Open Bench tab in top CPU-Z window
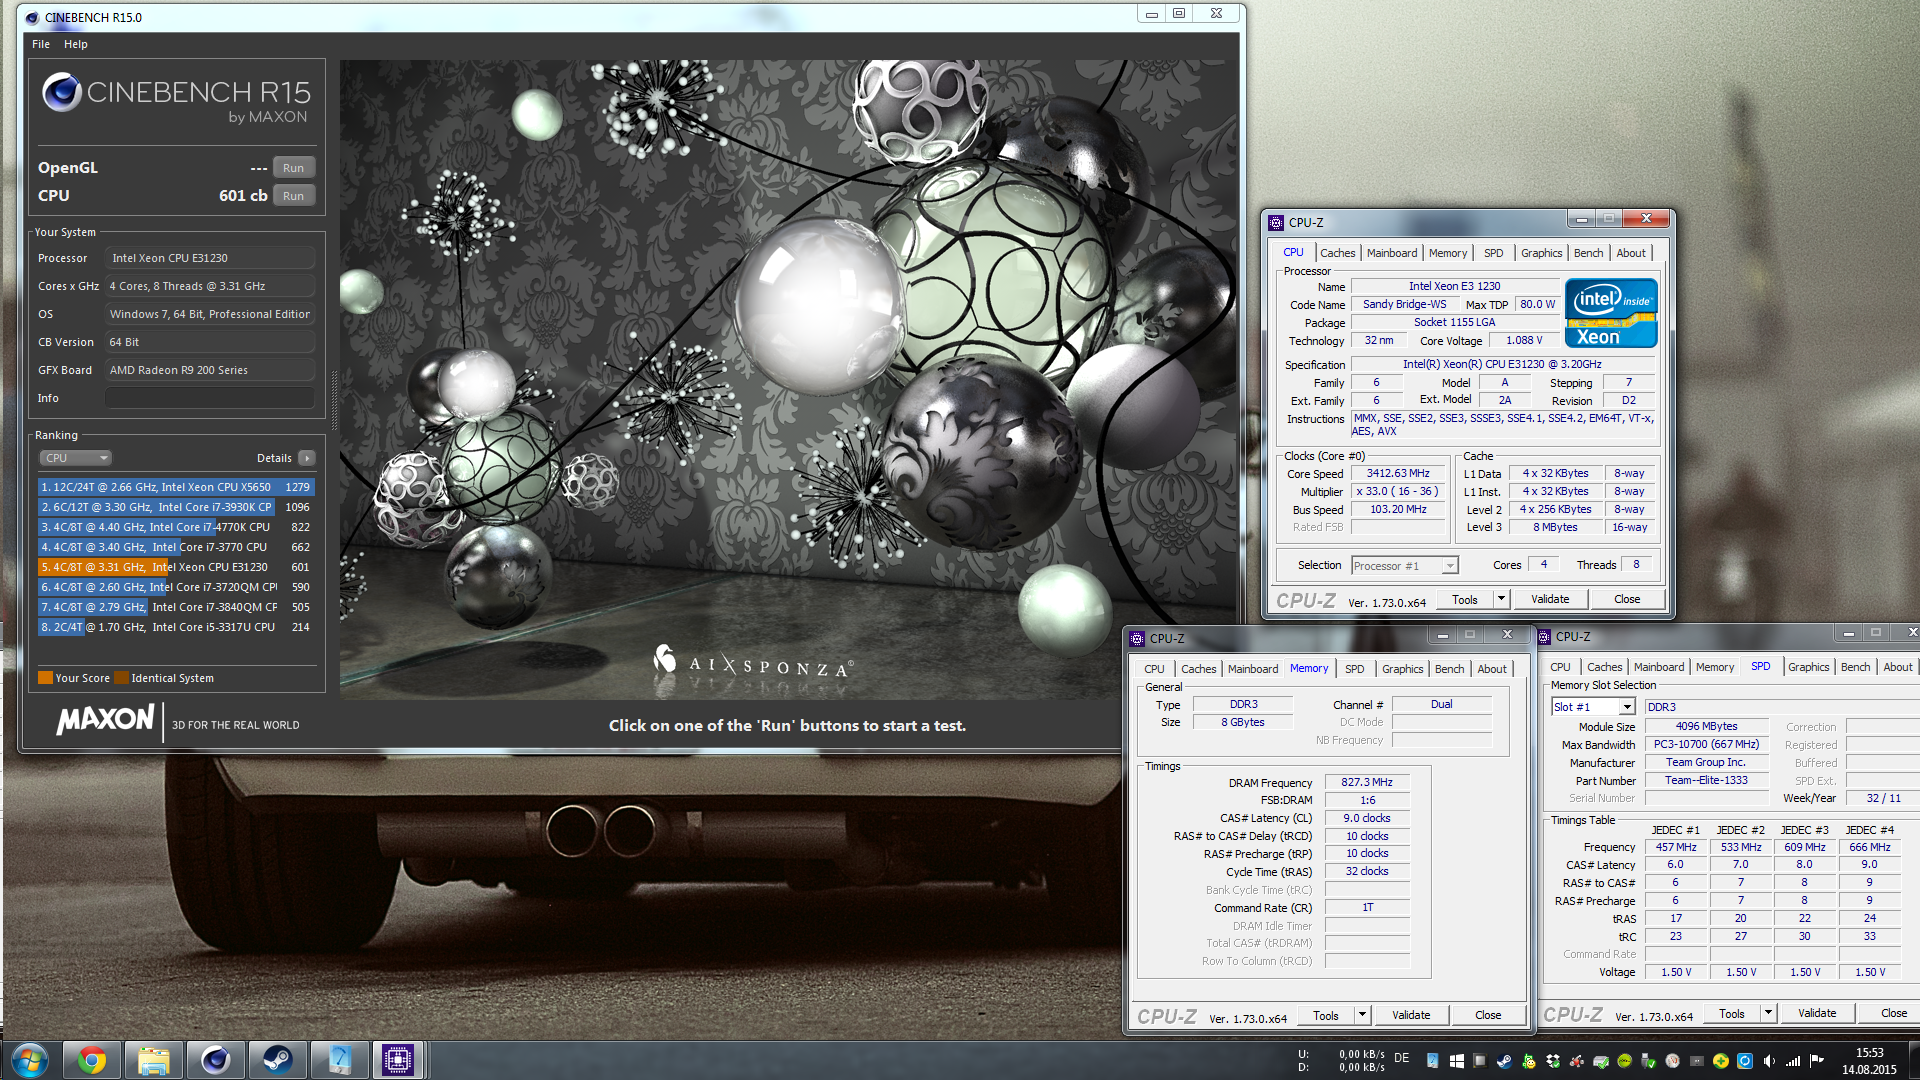 (1588, 253)
